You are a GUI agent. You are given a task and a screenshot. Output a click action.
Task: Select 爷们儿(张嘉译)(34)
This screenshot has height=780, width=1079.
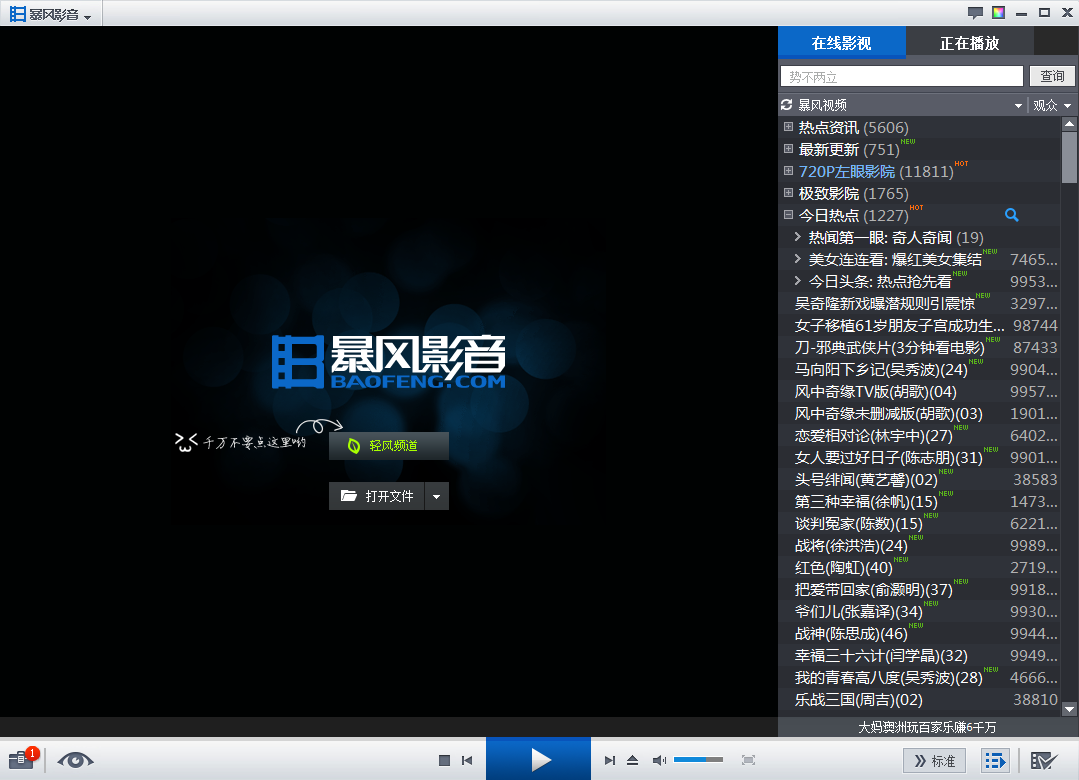point(920,612)
